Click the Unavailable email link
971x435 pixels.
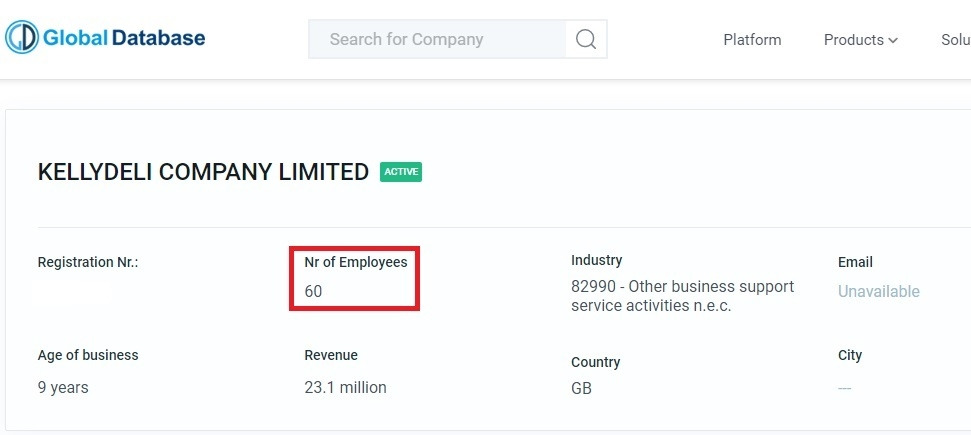tap(879, 291)
